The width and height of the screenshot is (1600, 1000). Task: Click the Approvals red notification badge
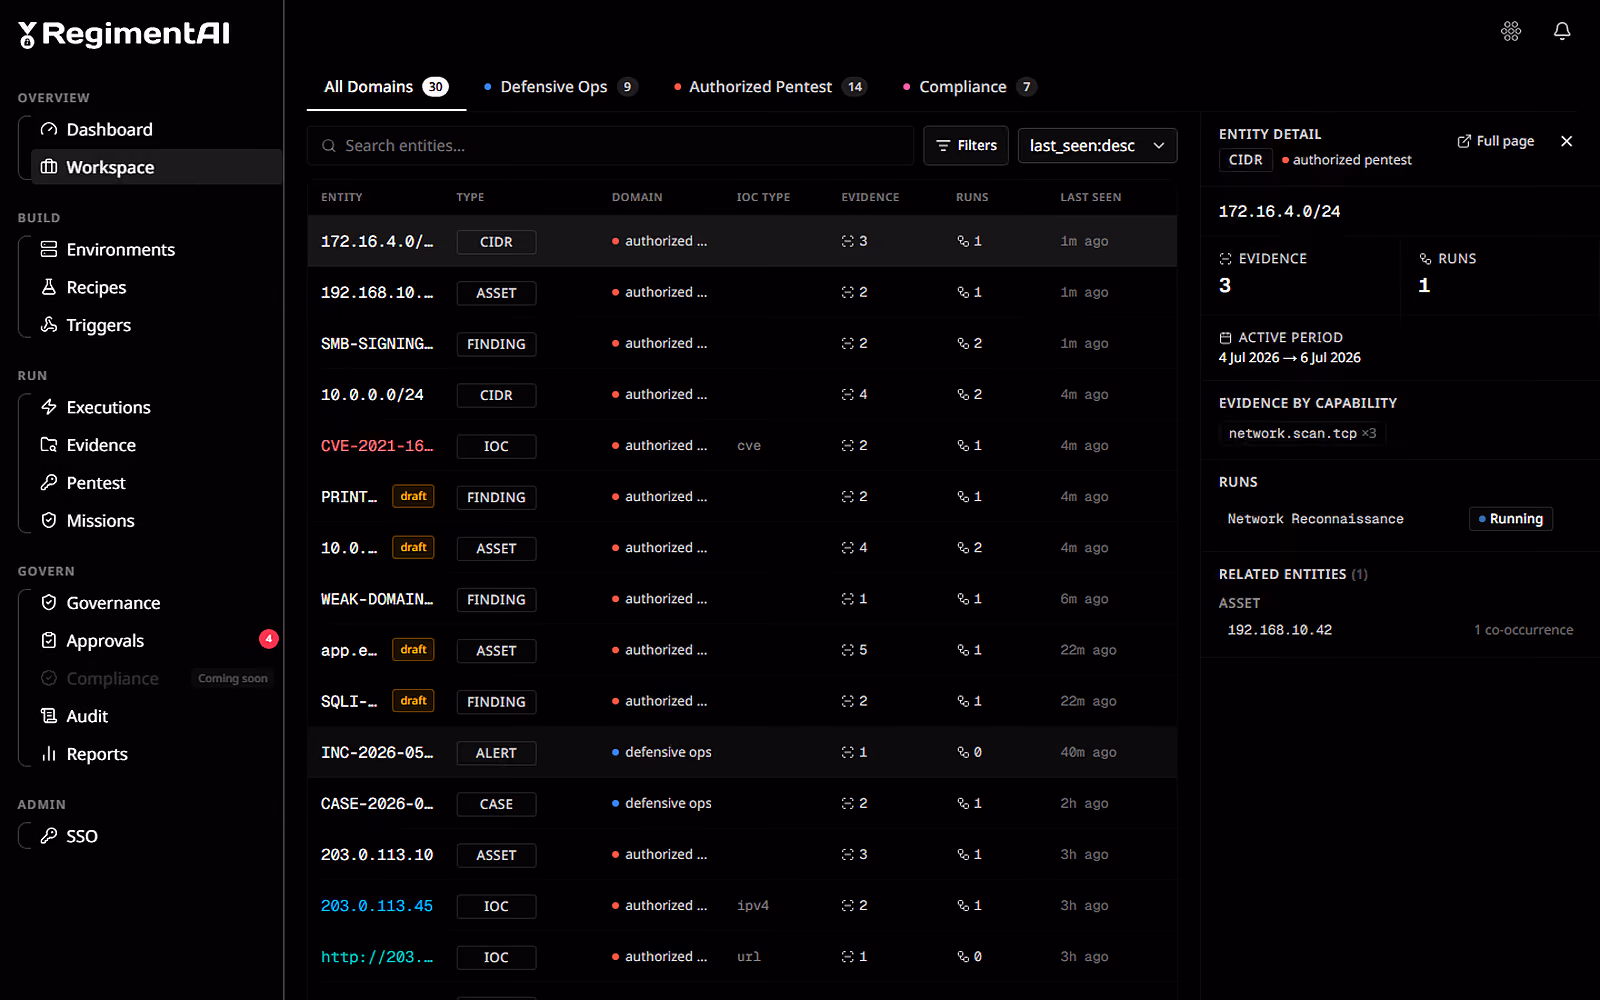pos(268,639)
